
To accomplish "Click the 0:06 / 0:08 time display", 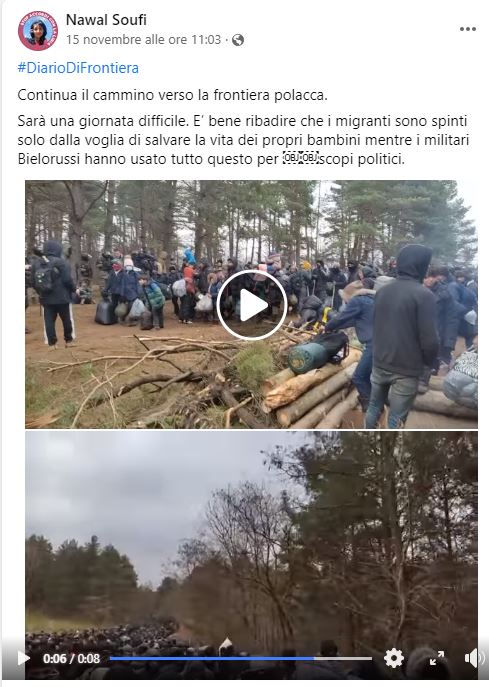I will click(71, 659).
